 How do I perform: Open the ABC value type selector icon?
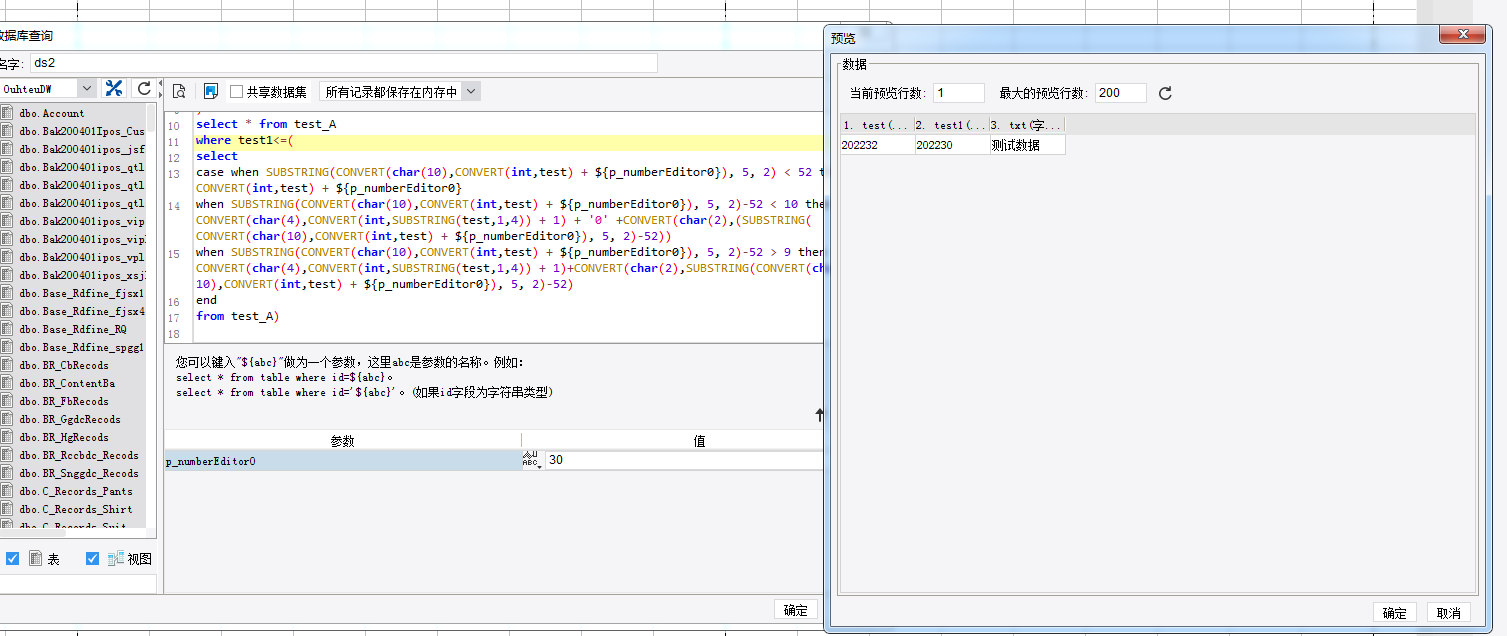click(x=531, y=460)
